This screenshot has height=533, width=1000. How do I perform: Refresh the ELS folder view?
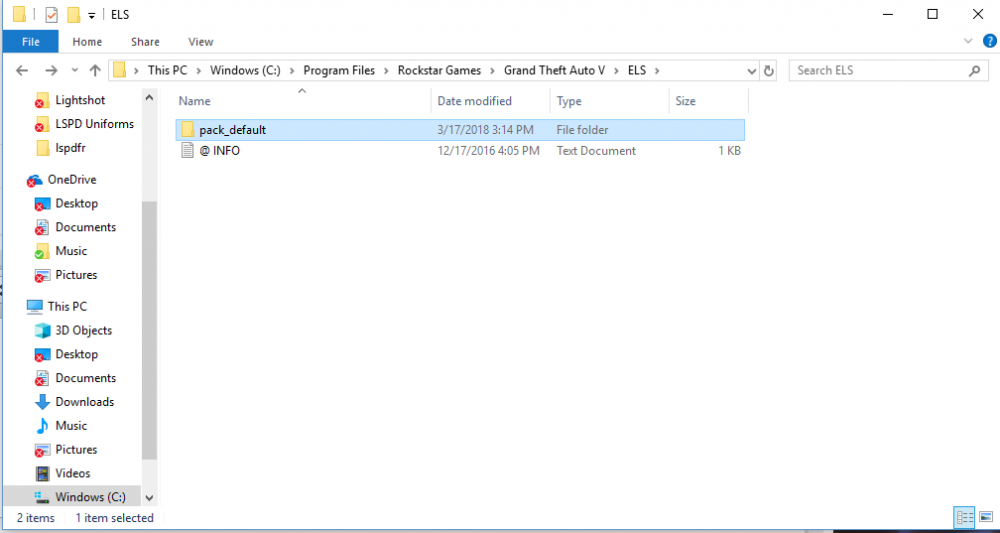pyautogui.click(x=769, y=71)
